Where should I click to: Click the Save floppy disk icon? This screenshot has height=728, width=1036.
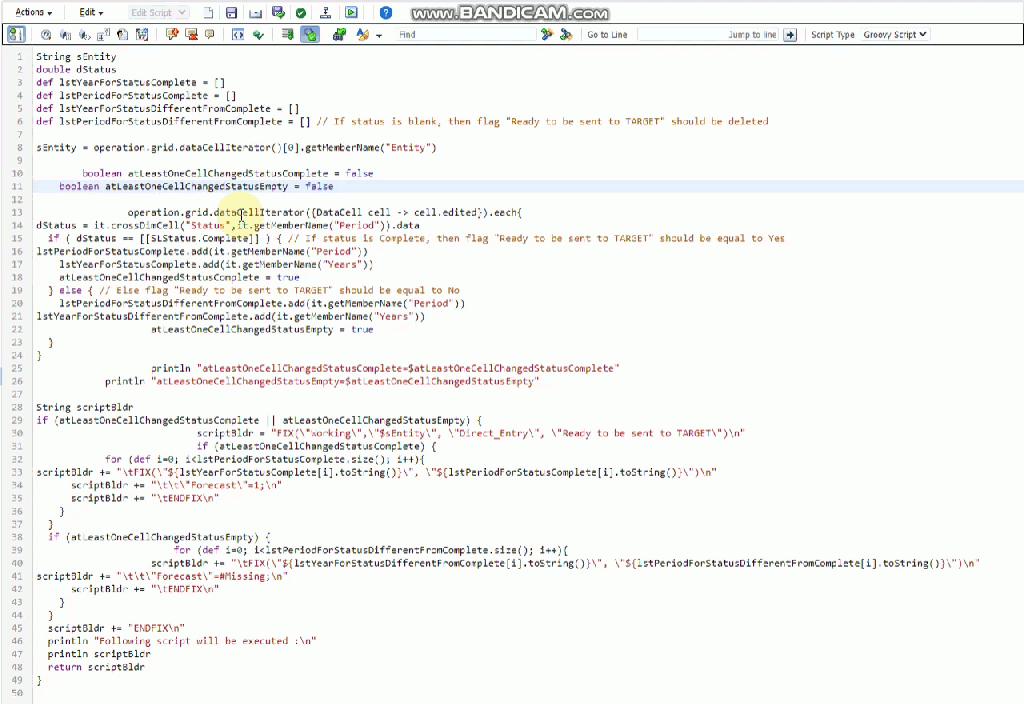point(231,13)
